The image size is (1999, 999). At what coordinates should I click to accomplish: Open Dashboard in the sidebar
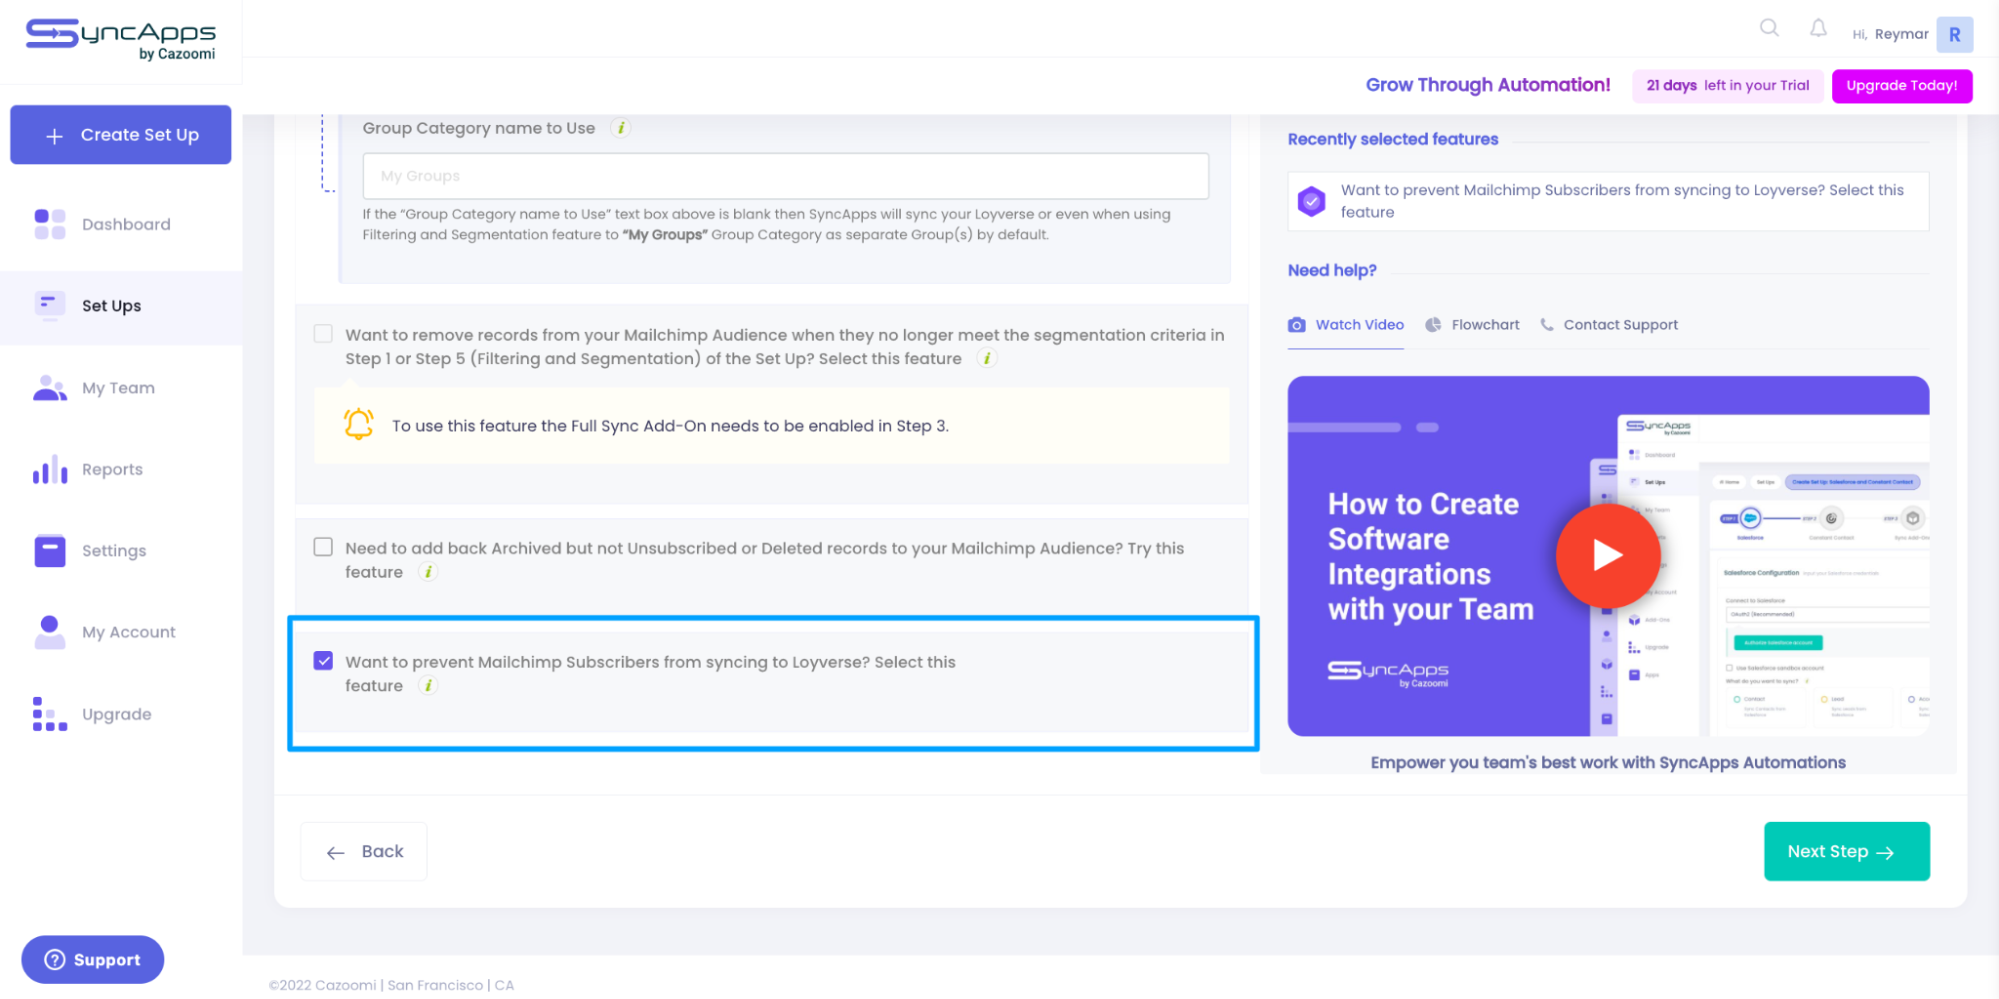[x=121, y=224]
